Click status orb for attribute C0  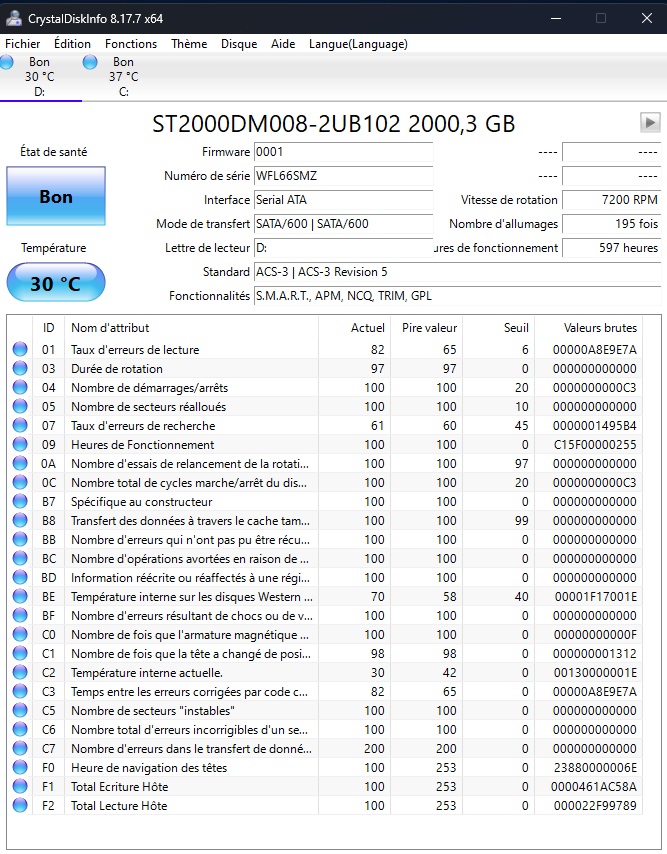point(20,635)
